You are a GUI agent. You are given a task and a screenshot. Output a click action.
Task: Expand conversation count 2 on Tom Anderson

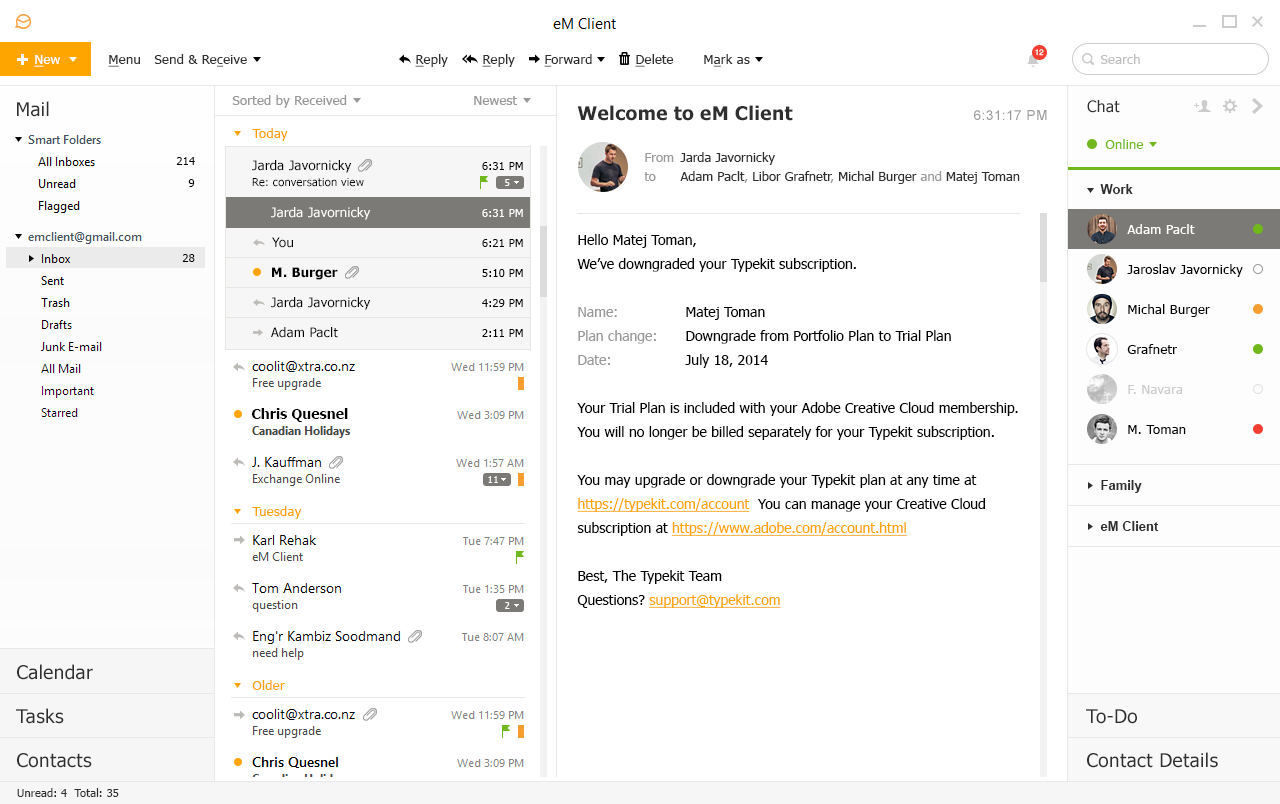point(510,605)
